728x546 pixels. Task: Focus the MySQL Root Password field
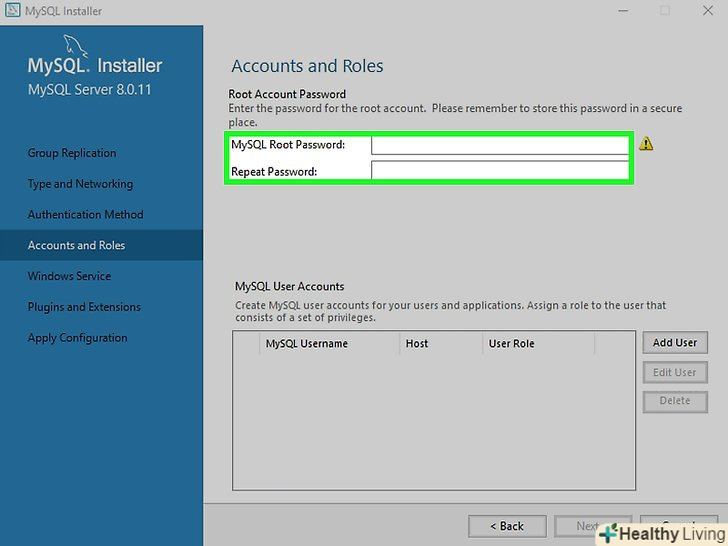500,145
